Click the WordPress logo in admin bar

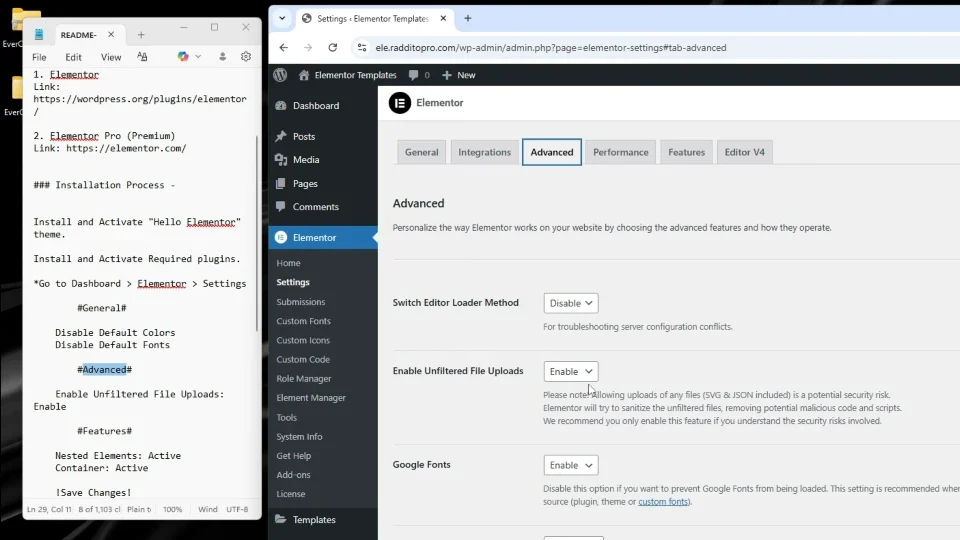tap(280, 75)
